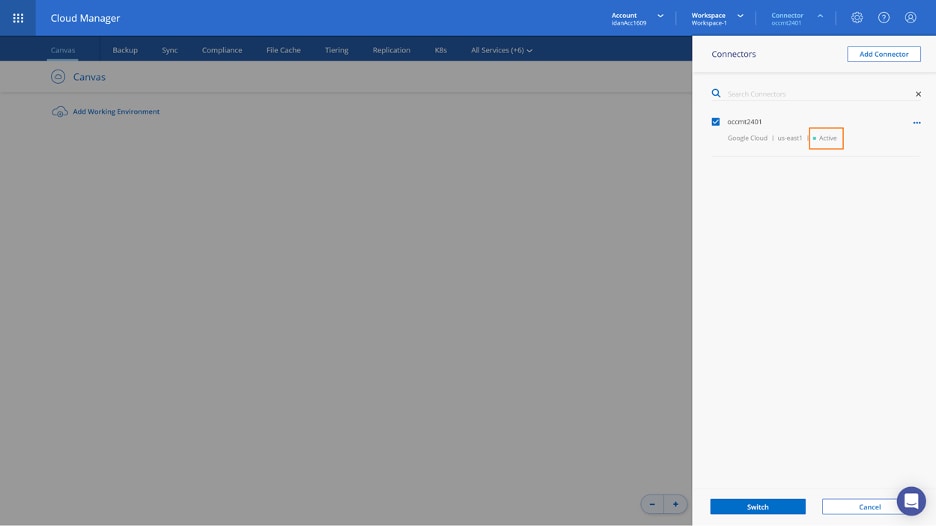The width and height of the screenshot is (936, 526).
Task: Click the Add Working Environment cloud icon
Action: [60, 112]
